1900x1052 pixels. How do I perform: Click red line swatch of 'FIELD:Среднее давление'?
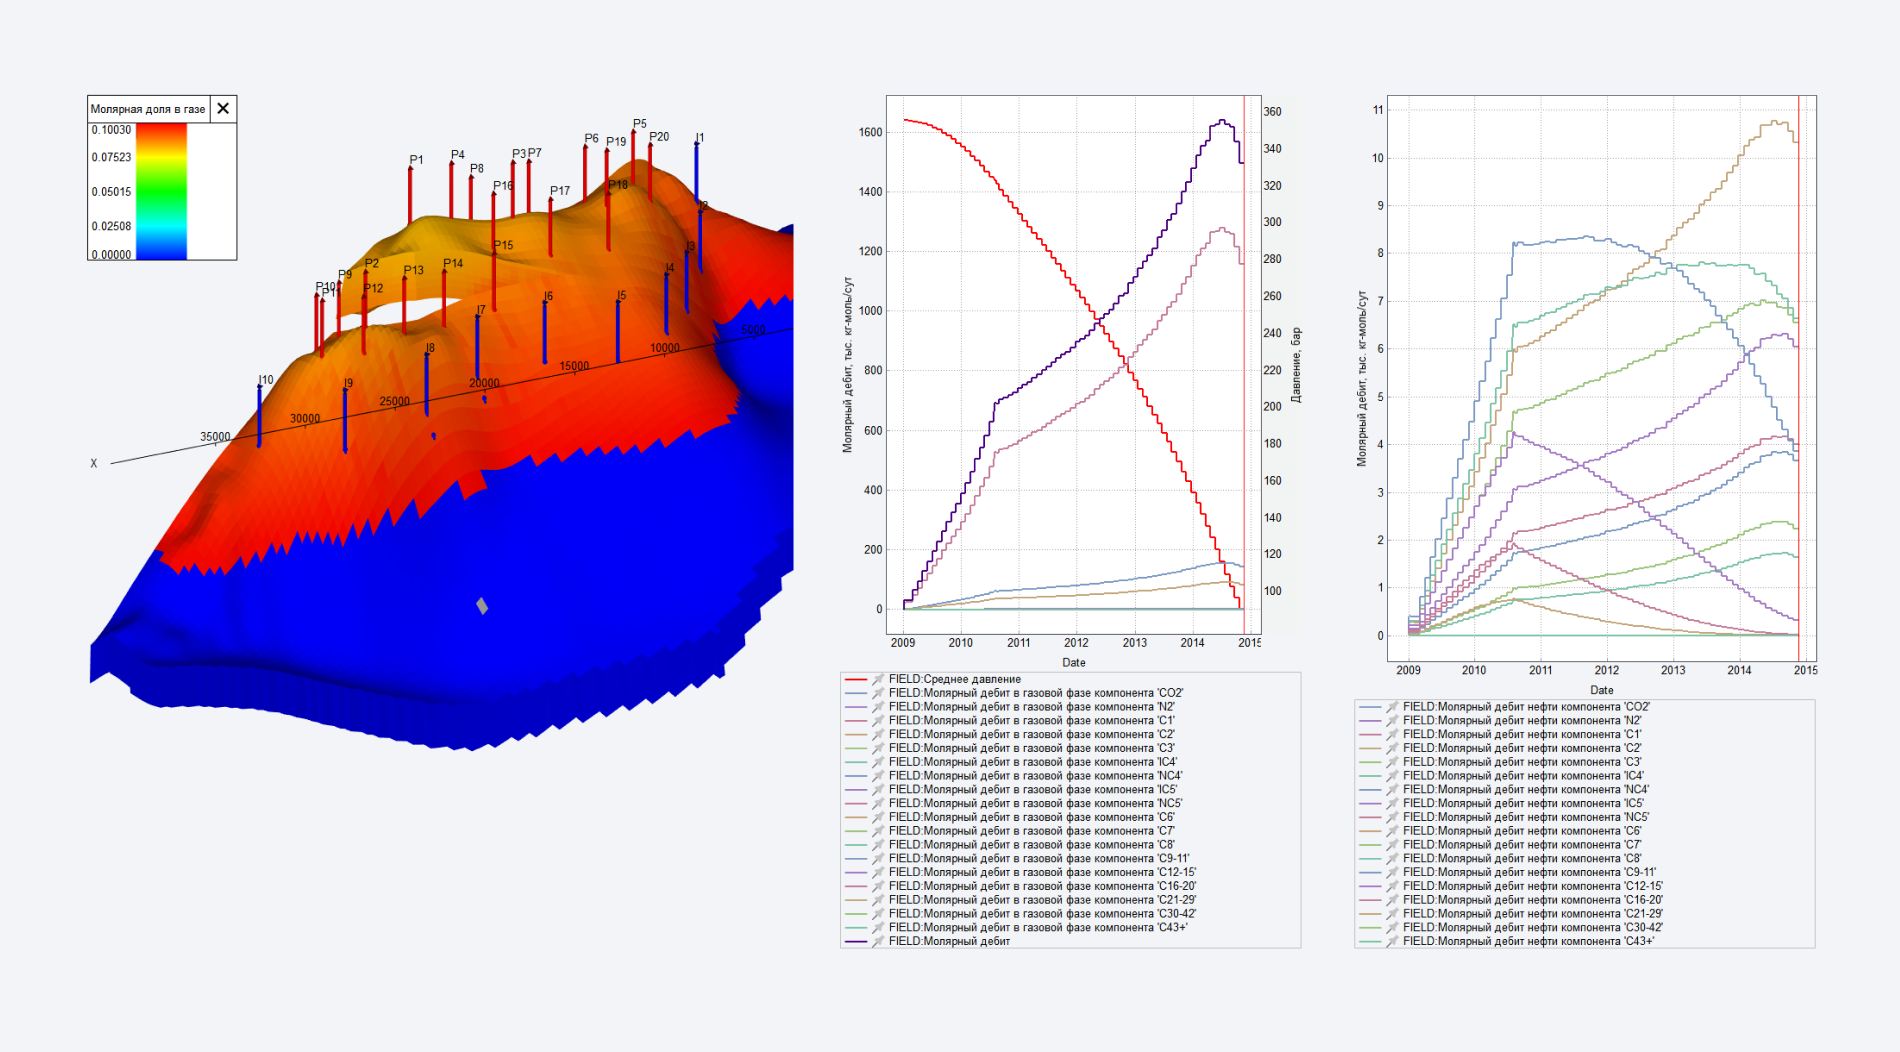tap(856, 679)
